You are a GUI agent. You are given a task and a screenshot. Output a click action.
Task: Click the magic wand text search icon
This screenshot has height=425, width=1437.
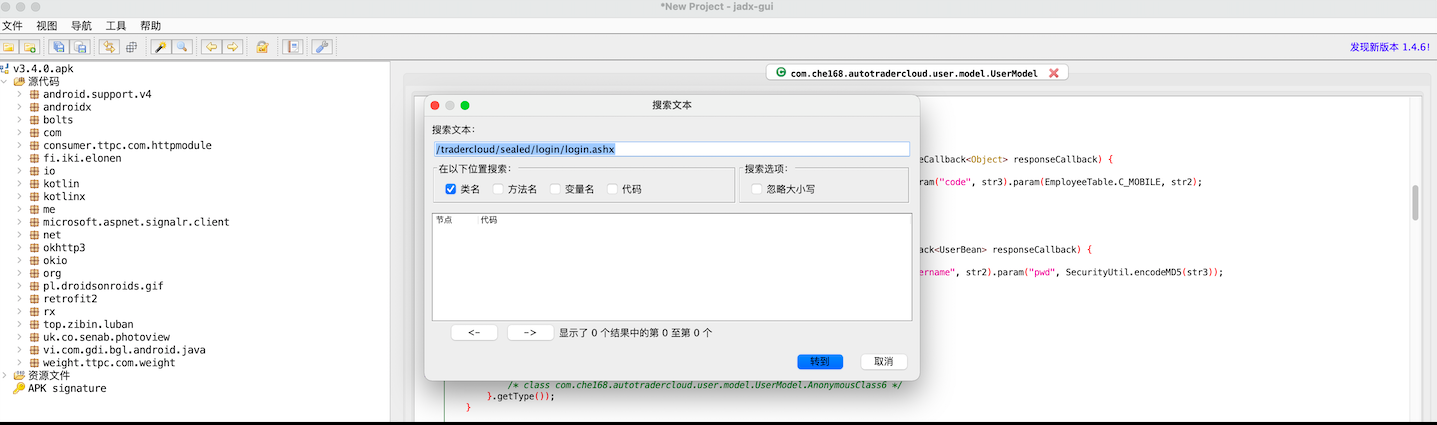tap(161, 47)
